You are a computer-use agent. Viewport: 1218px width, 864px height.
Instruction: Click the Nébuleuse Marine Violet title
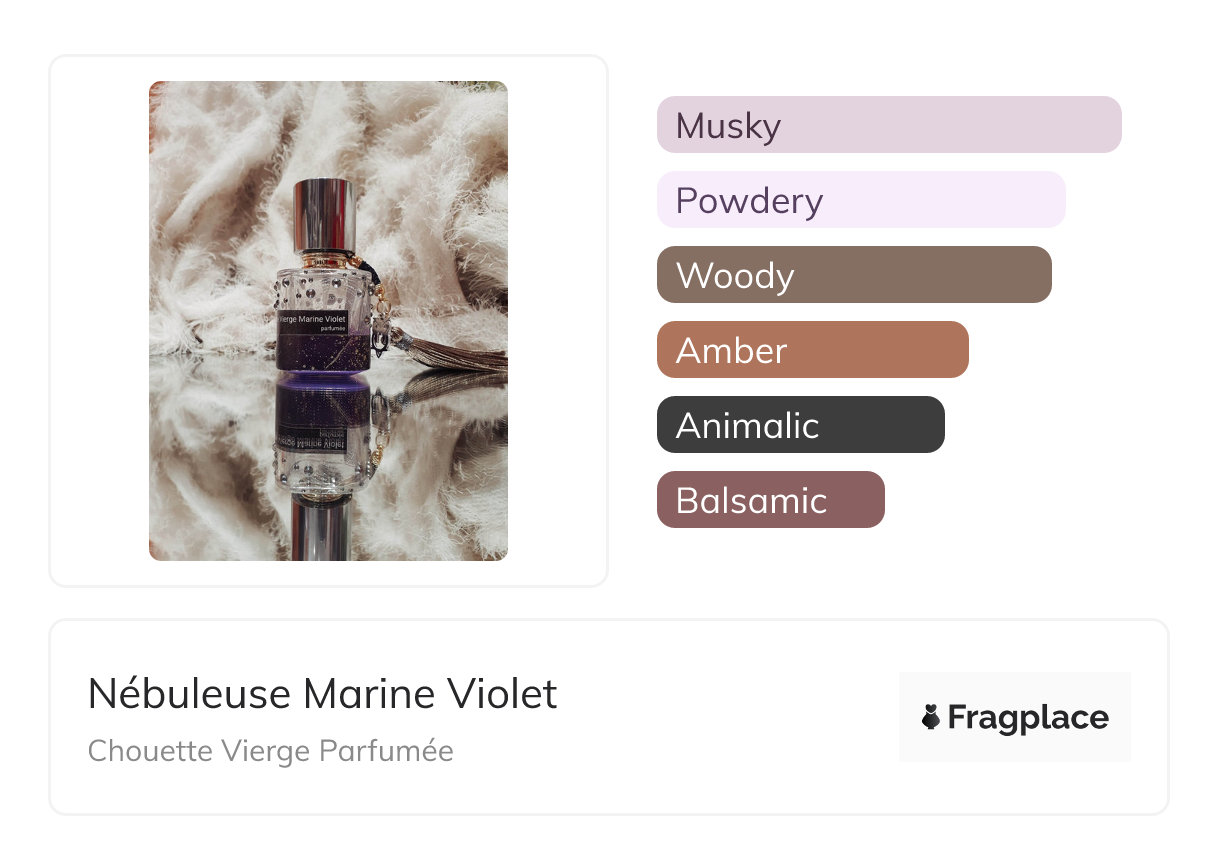click(x=322, y=694)
